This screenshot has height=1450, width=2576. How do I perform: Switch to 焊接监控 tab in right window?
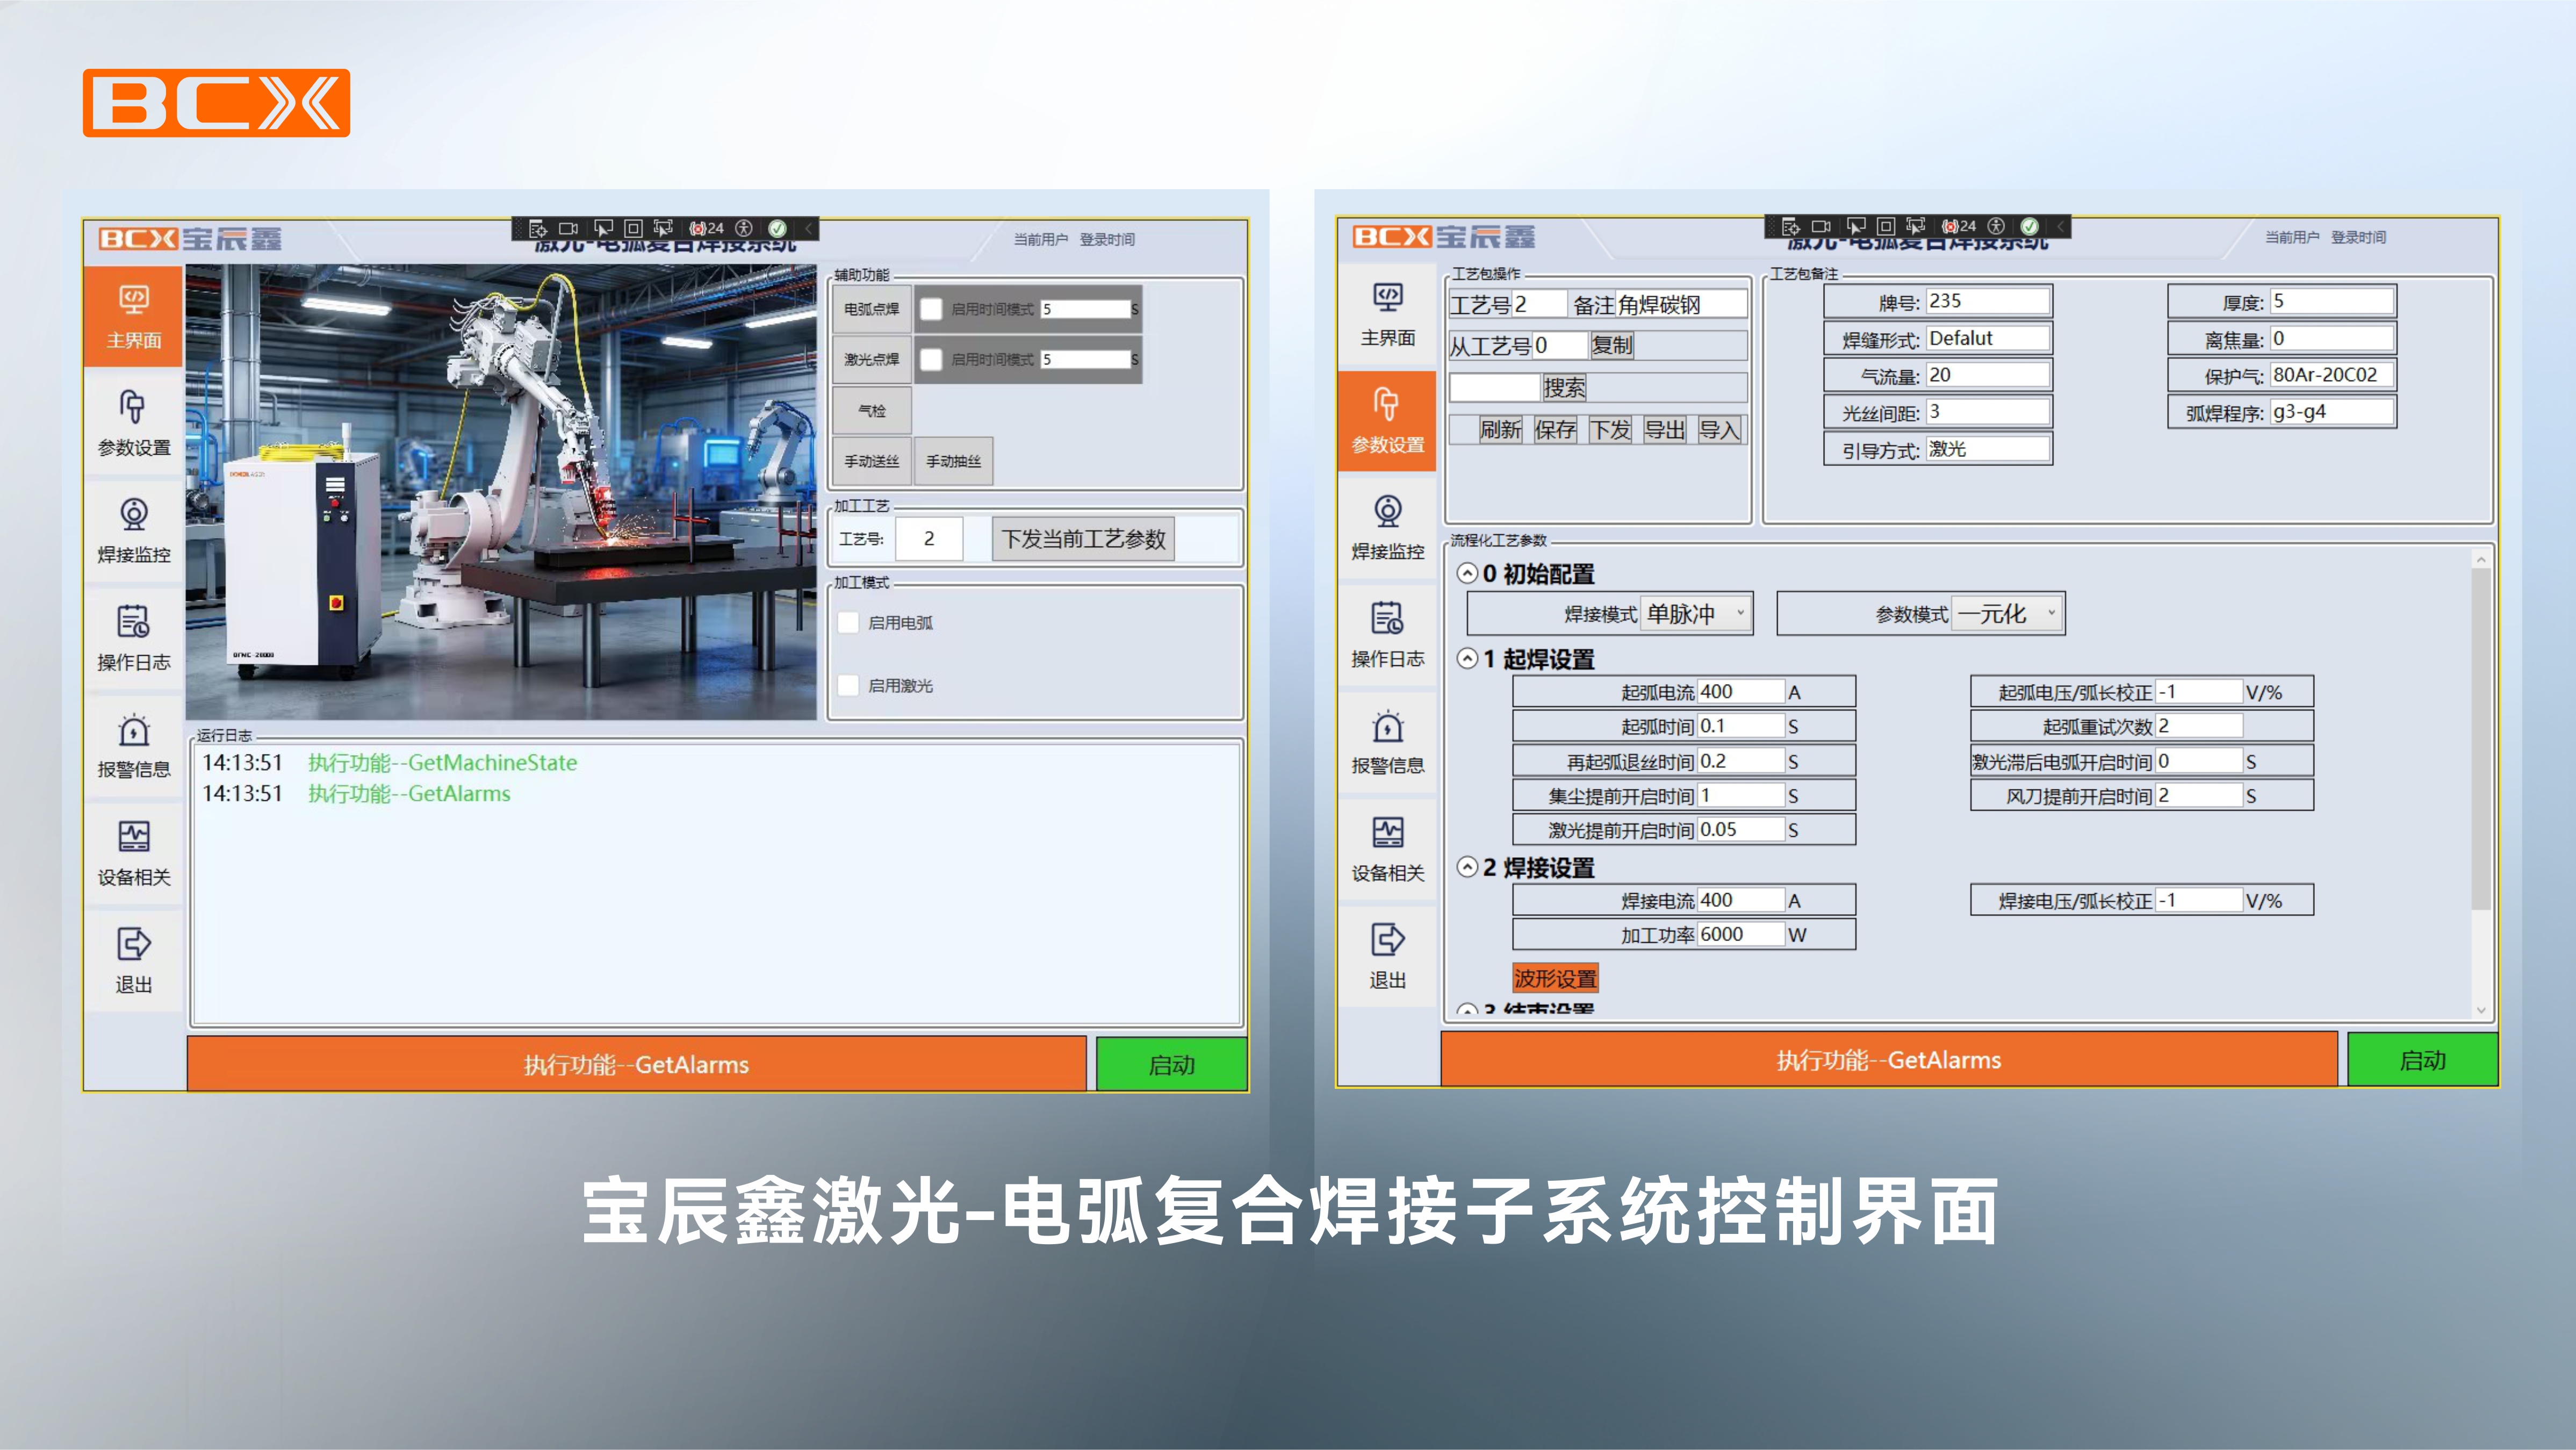point(1387,528)
